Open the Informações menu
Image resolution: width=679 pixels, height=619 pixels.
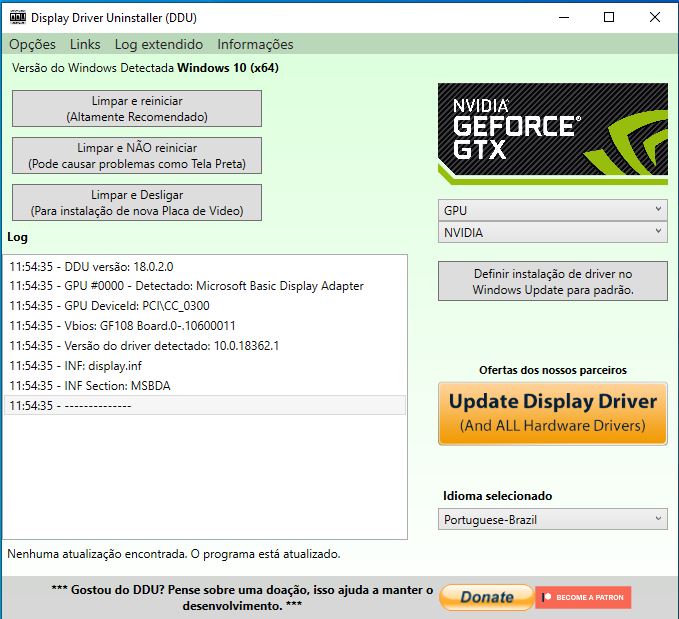pos(255,44)
